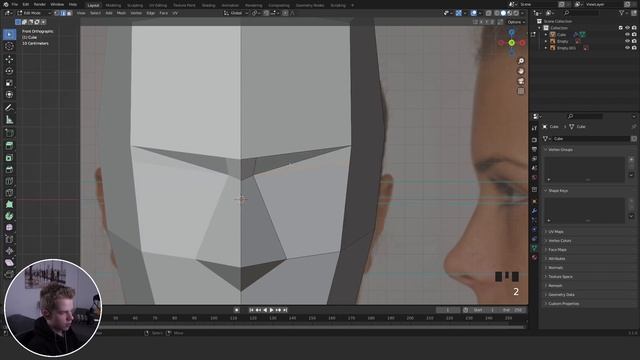Activate the Cursor tool
The image size is (640, 360).
[x=9, y=46]
